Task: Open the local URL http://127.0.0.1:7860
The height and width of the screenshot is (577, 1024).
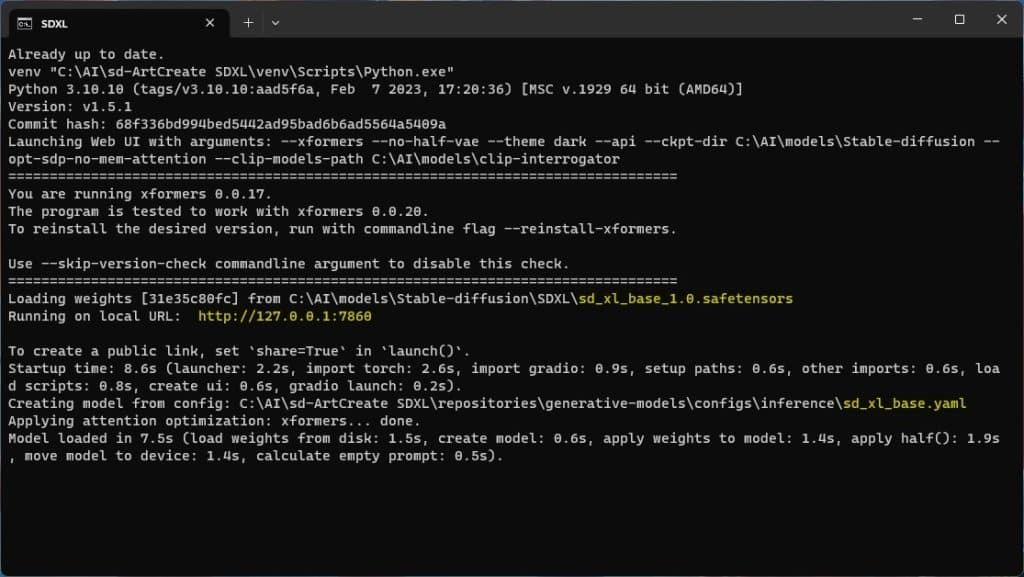Action: [x=285, y=316]
